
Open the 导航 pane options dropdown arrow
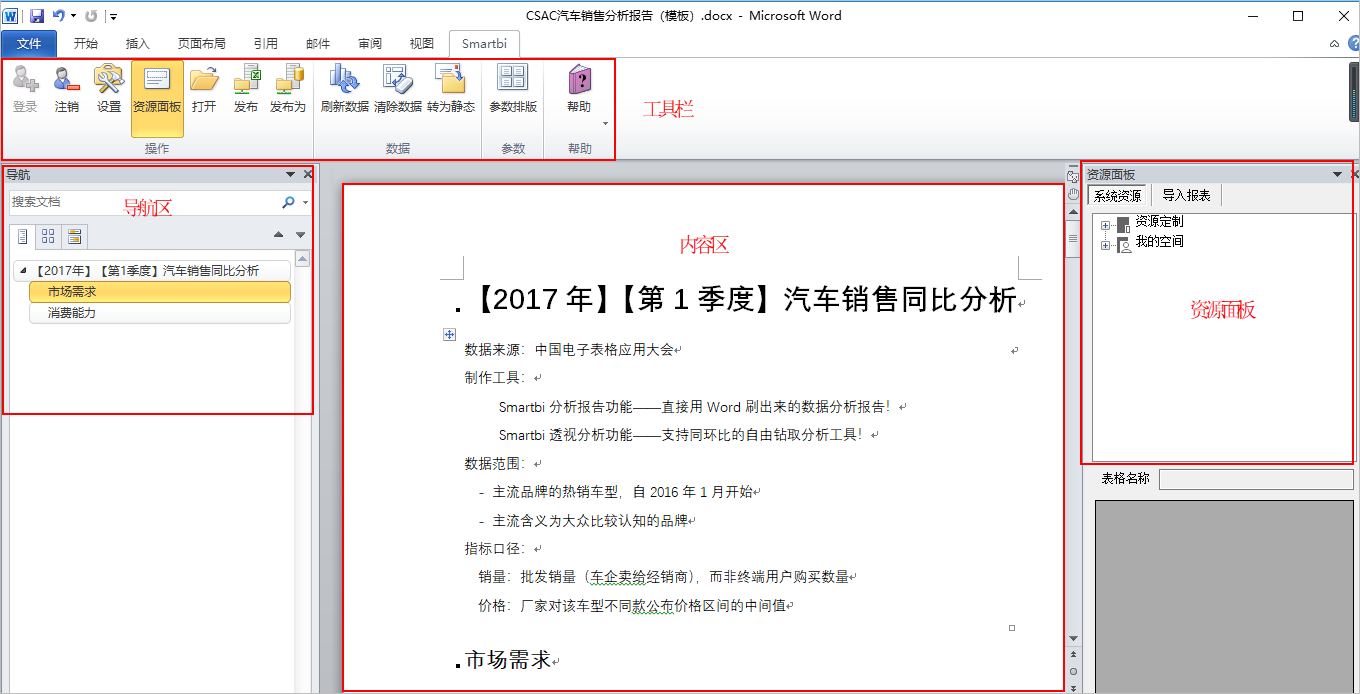coord(290,175)
